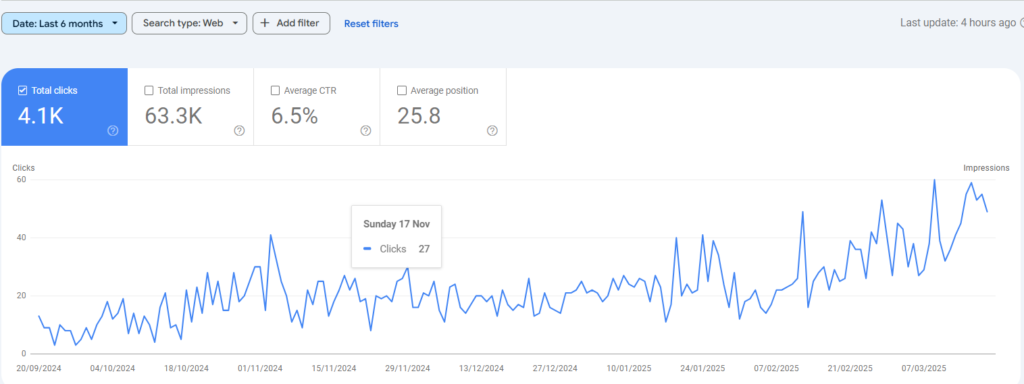1024x384 pixels.
Task: Click the chart peak near 07/03/2025
Action: coord(935,180)
